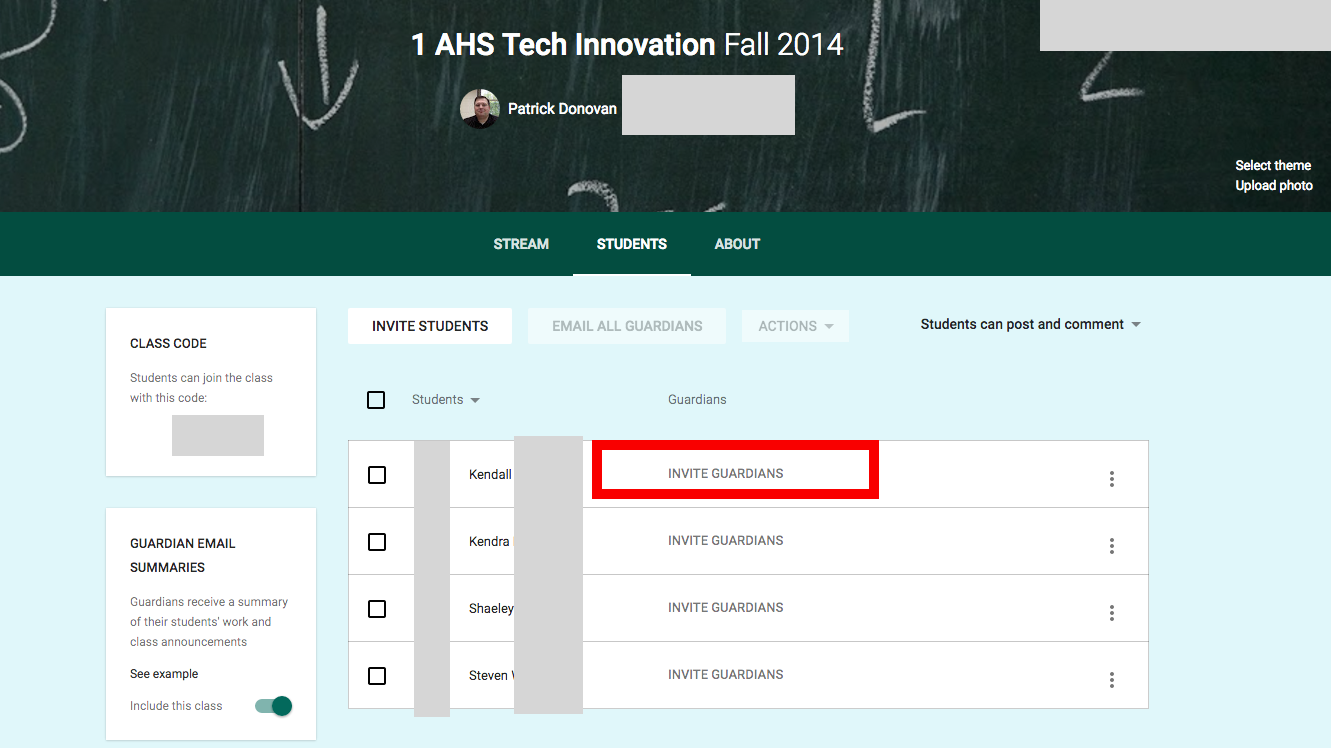The width and height of the screenshot is (1331, 748).
Task: Click Invite Guardians for Kendall
Action: [x=726, y=474]
